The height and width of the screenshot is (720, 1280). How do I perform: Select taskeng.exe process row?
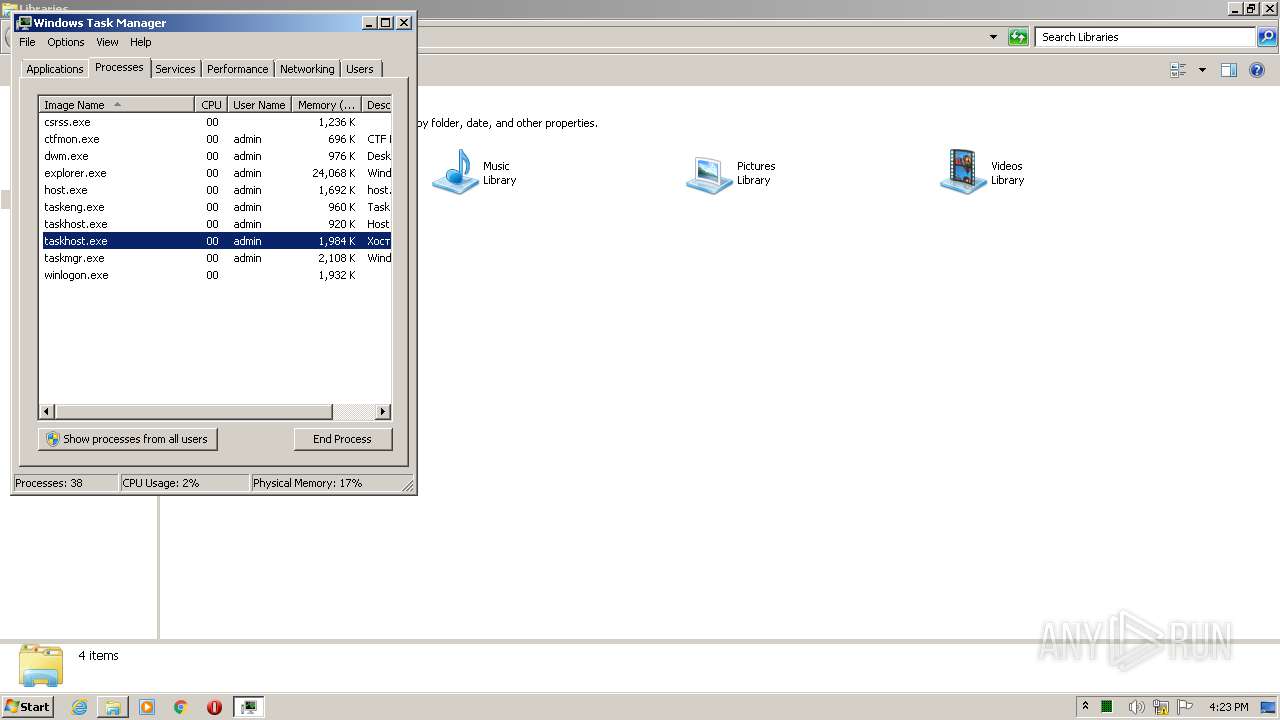(x=215, y=207)
